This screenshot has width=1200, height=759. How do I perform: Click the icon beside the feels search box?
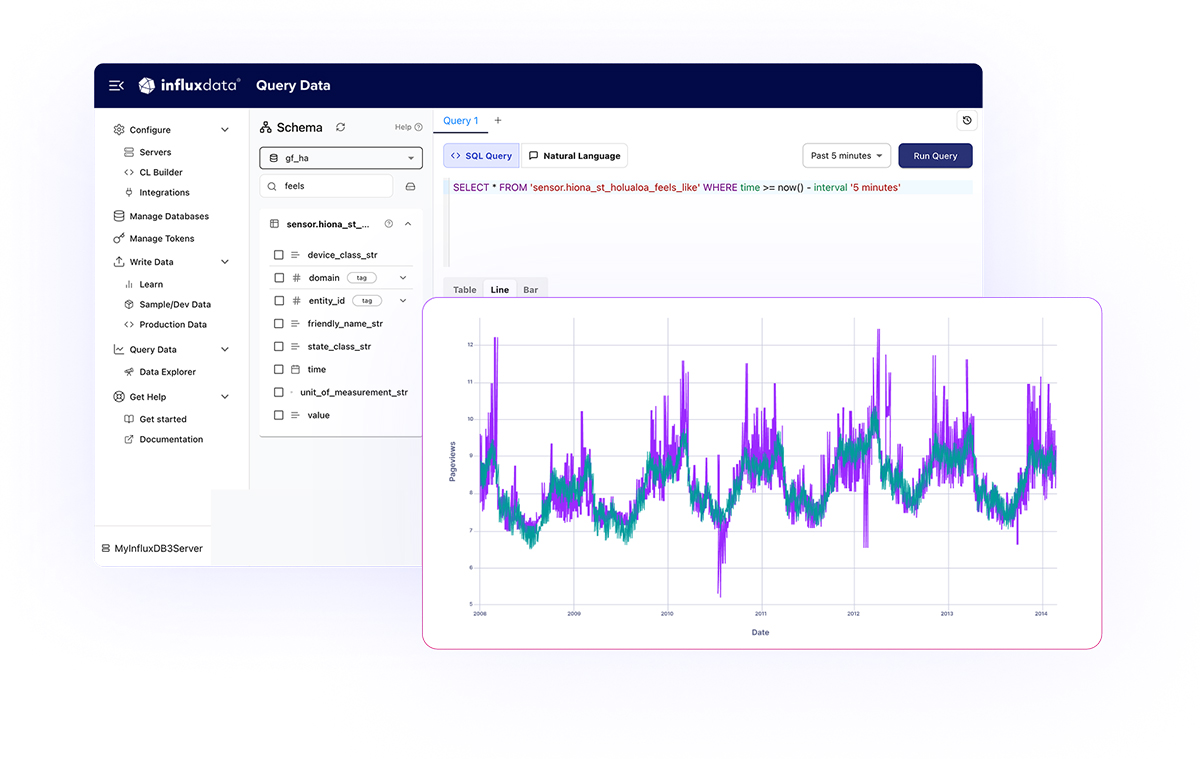(x=410, y=186)
